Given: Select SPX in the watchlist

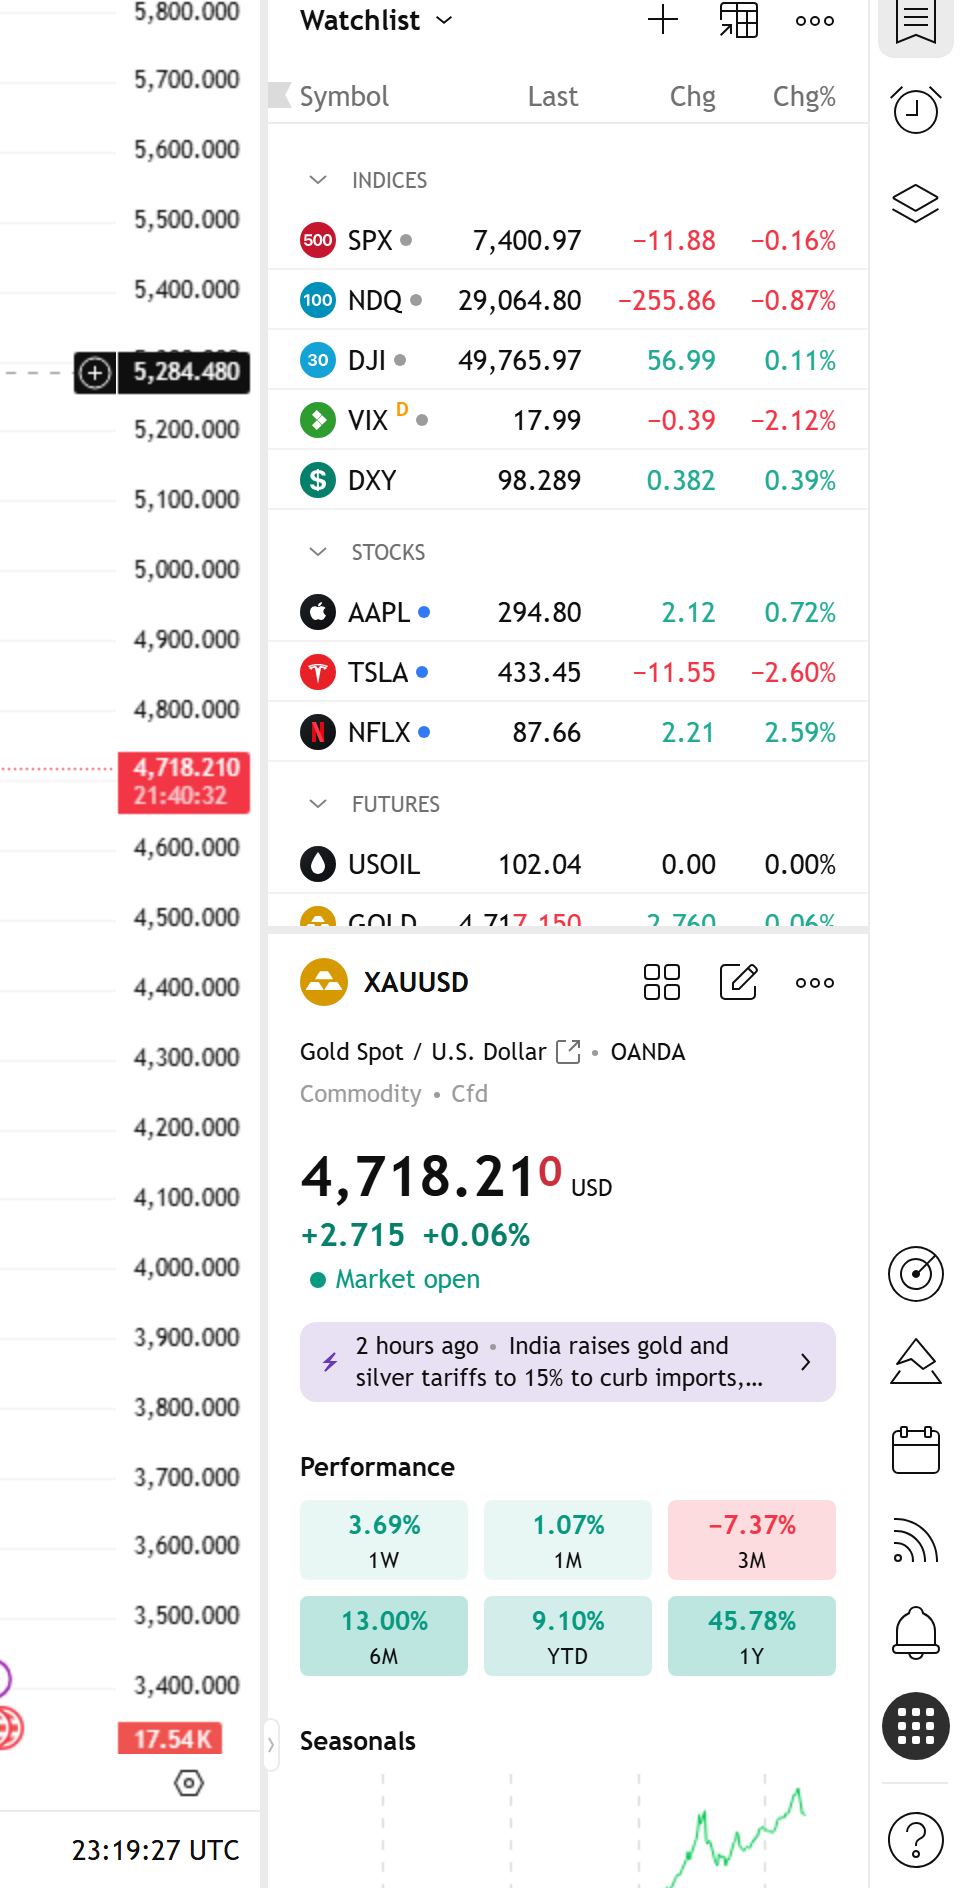Looking at the screenshot, I should pos(568,240).
